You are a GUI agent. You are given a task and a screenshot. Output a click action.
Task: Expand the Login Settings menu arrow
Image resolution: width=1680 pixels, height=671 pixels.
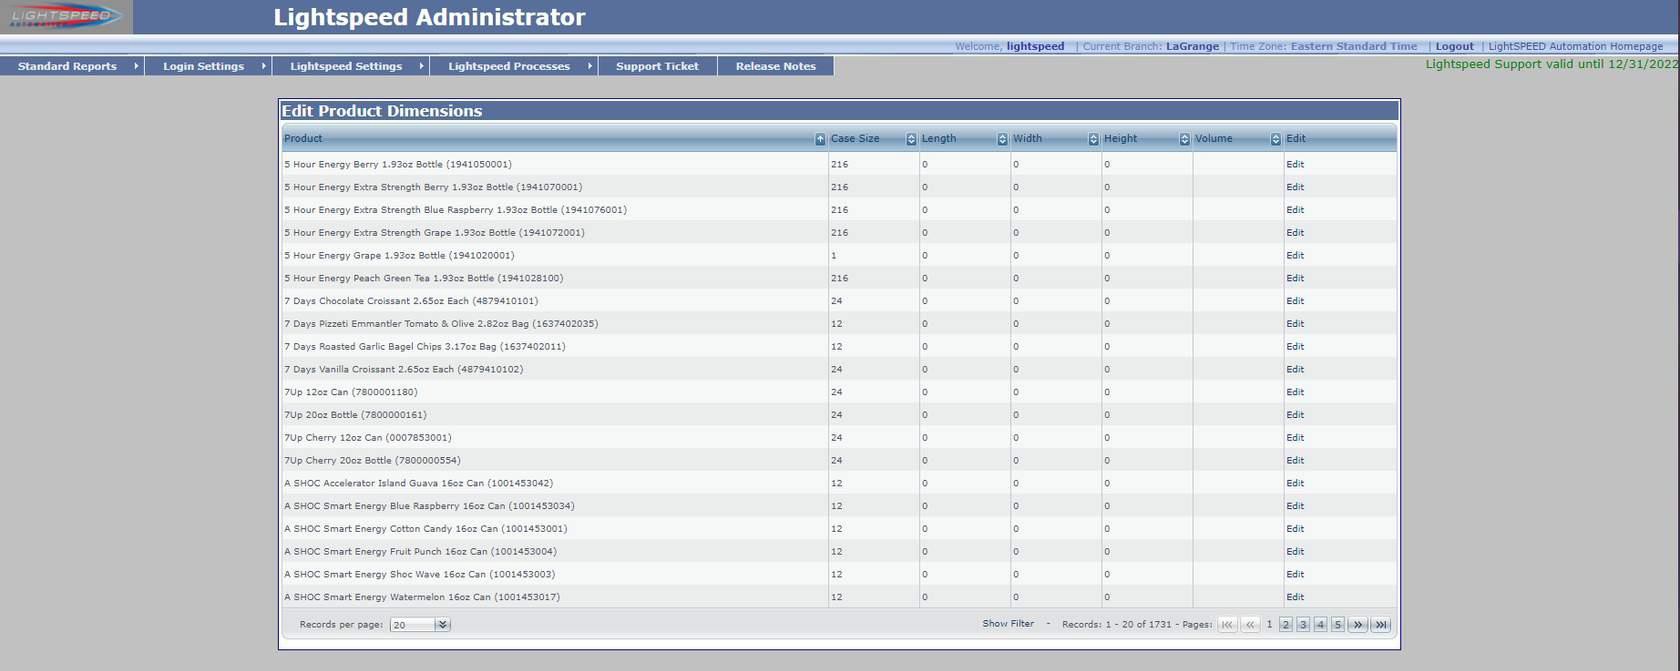[x=263, y=66]
